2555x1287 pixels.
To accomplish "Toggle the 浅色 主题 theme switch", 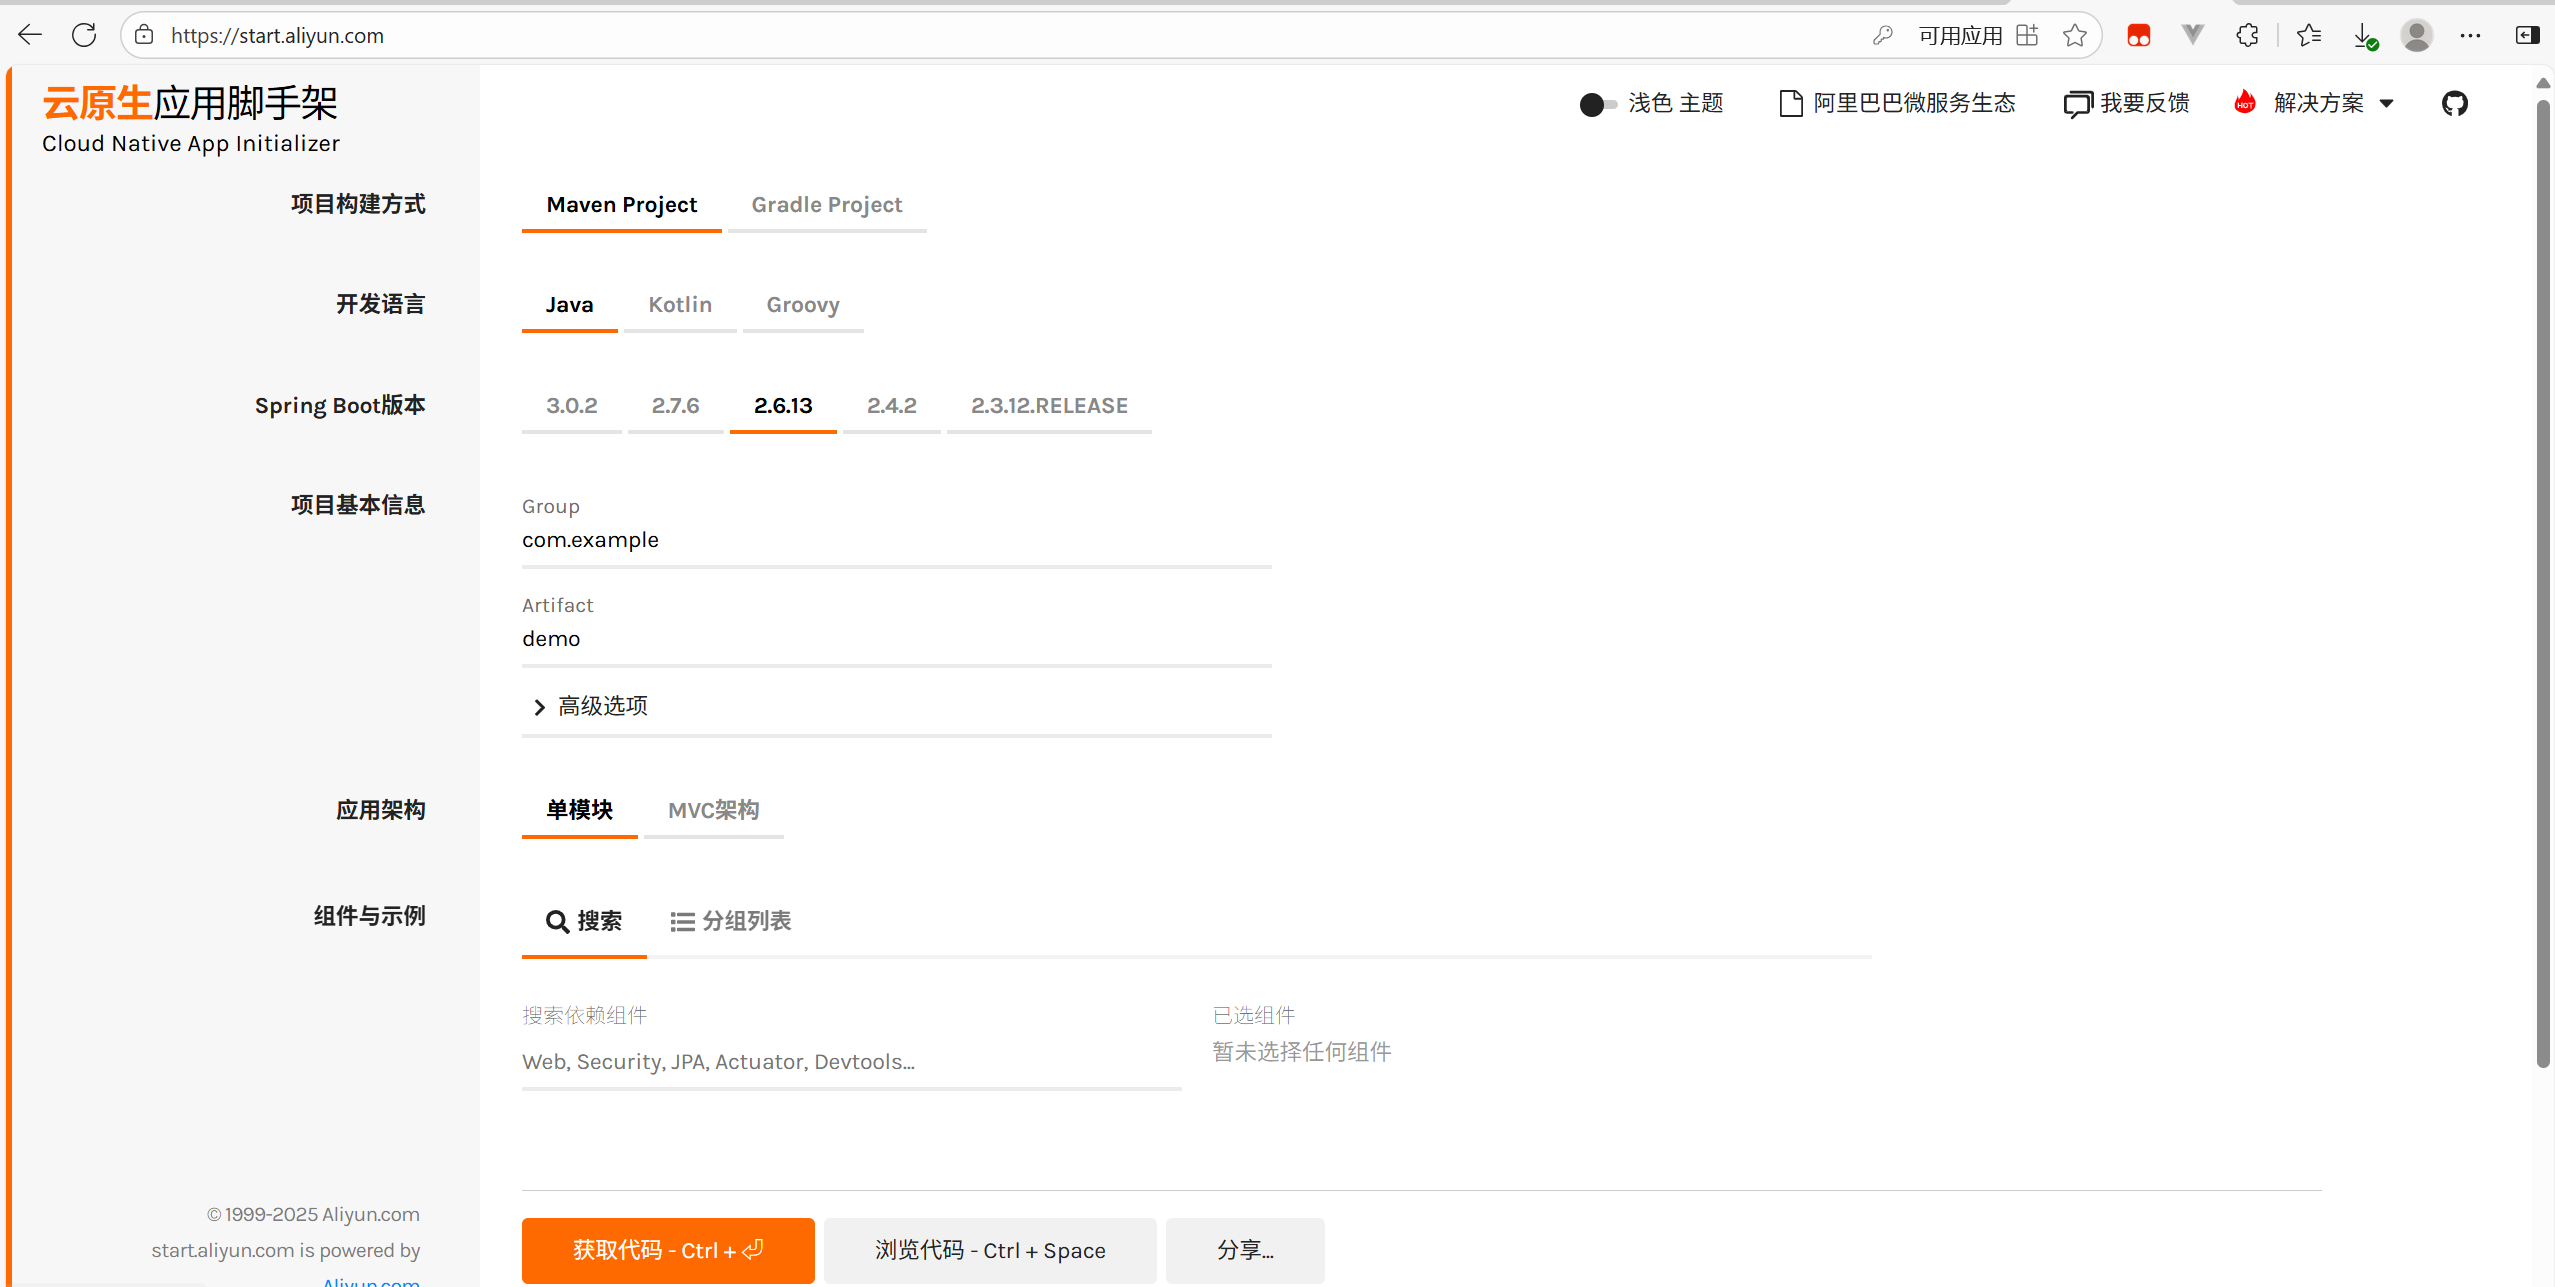I will tap(1597, 104).
